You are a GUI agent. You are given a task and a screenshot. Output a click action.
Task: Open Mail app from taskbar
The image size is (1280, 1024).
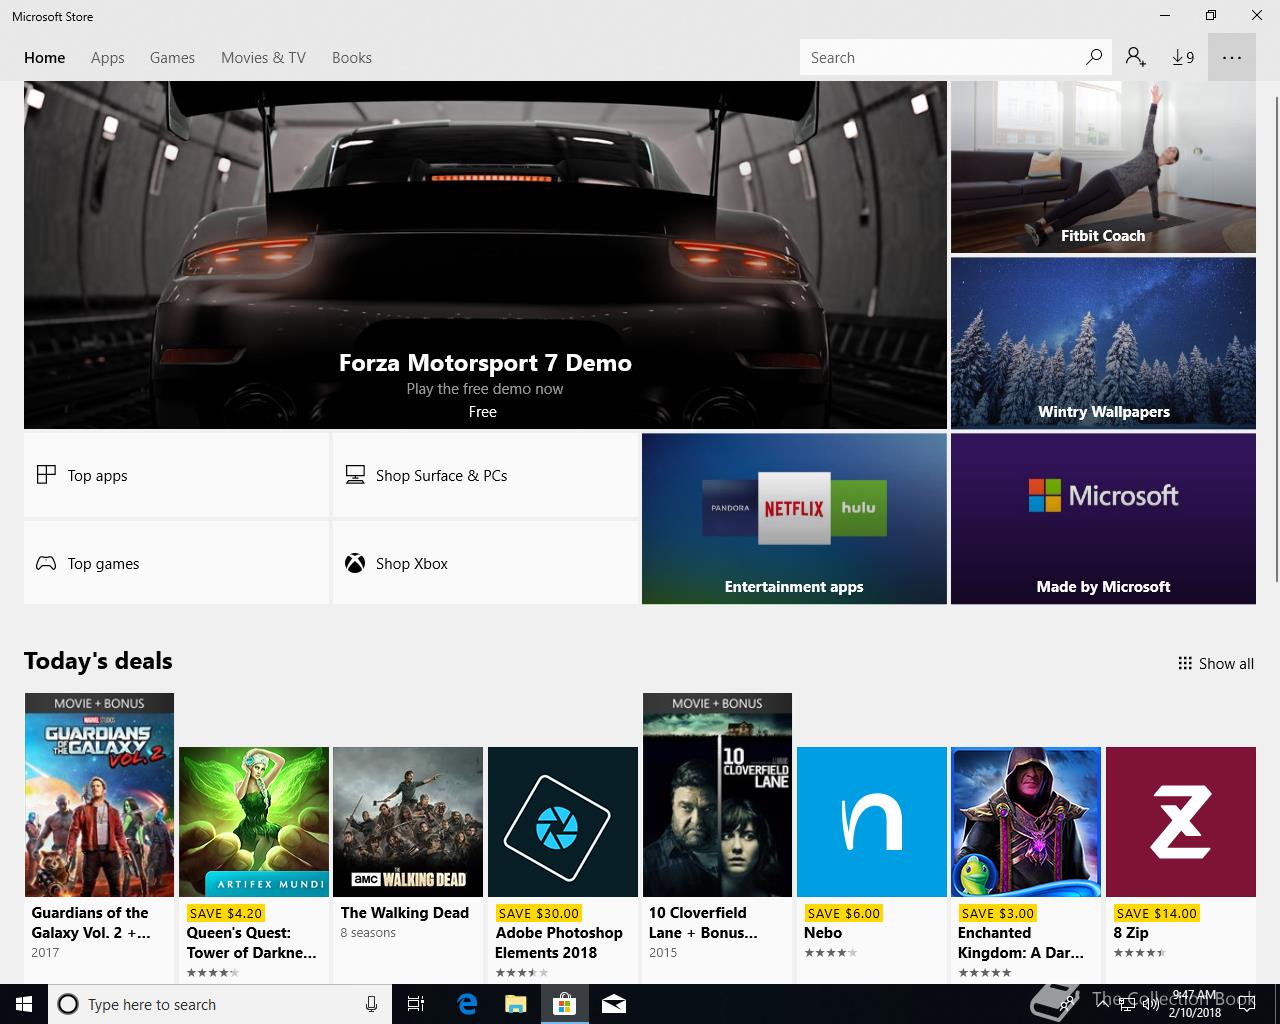614,1004
